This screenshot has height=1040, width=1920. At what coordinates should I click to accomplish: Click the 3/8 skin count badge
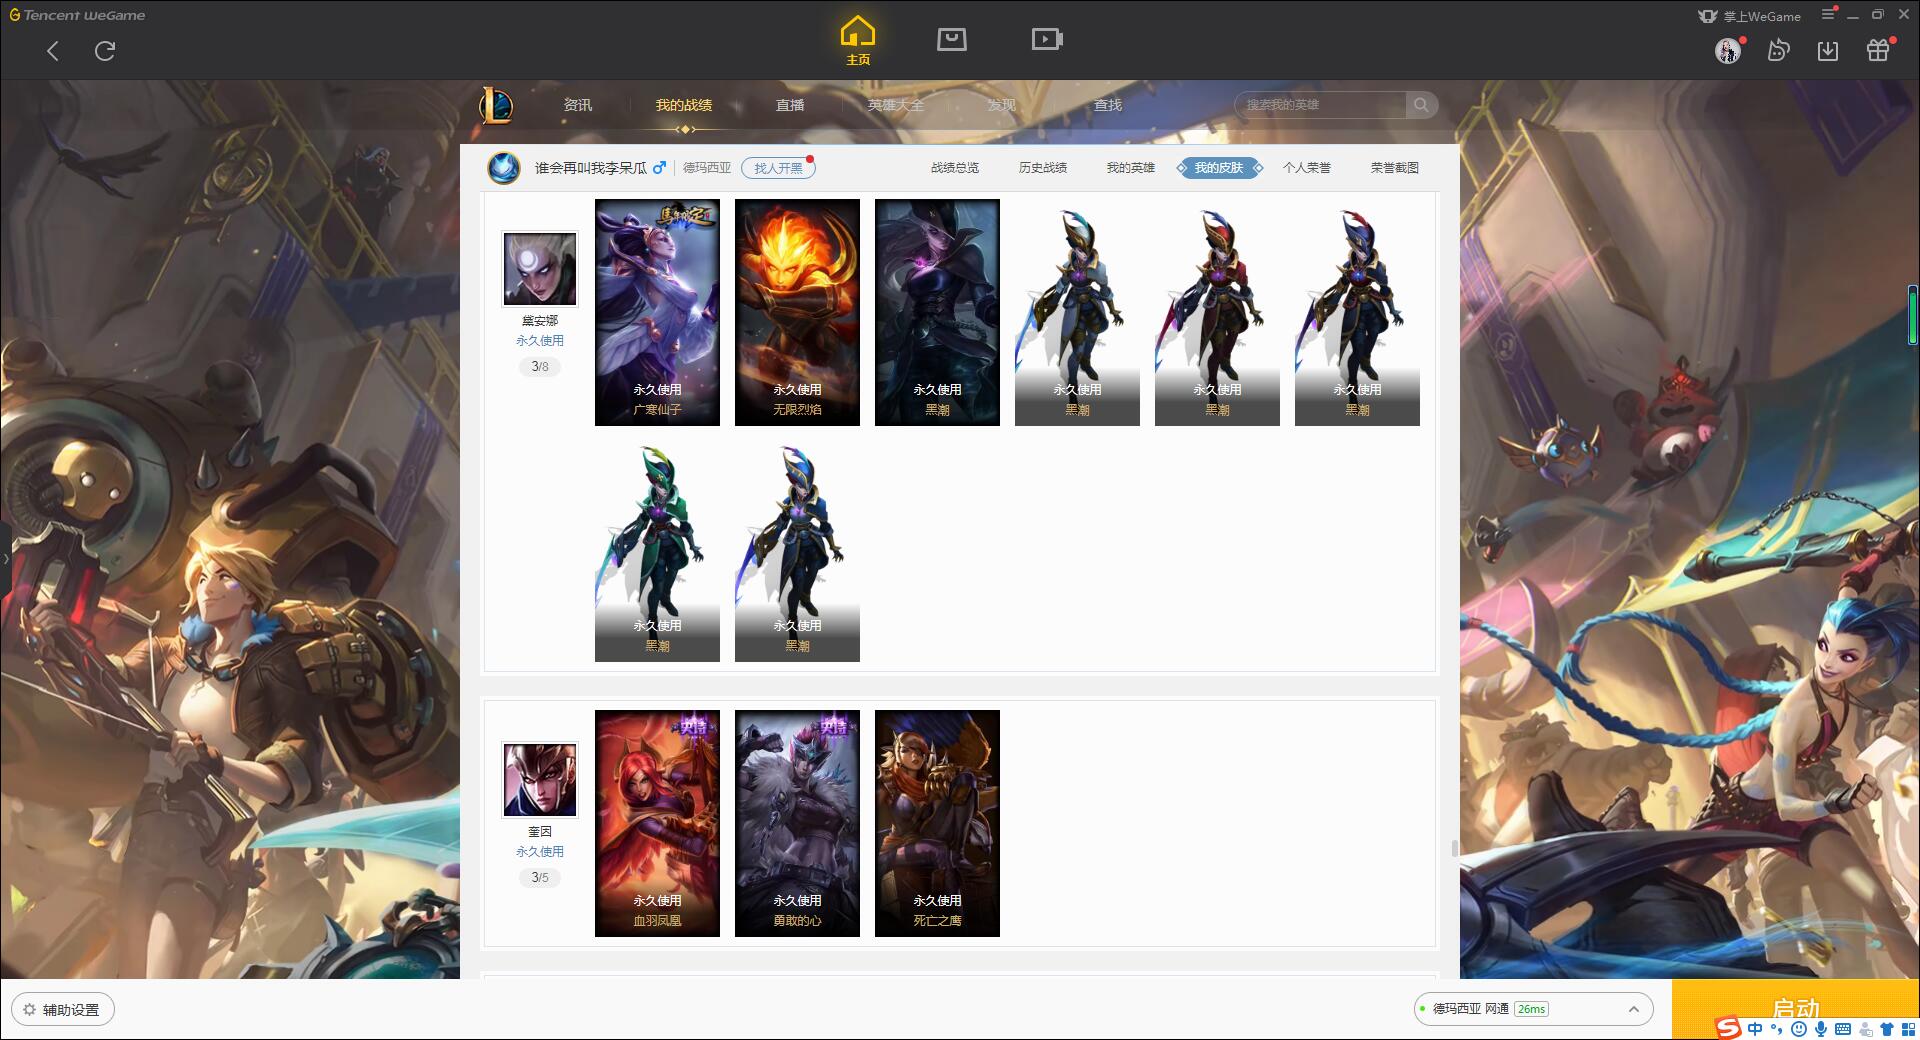(x=540, y=367)
